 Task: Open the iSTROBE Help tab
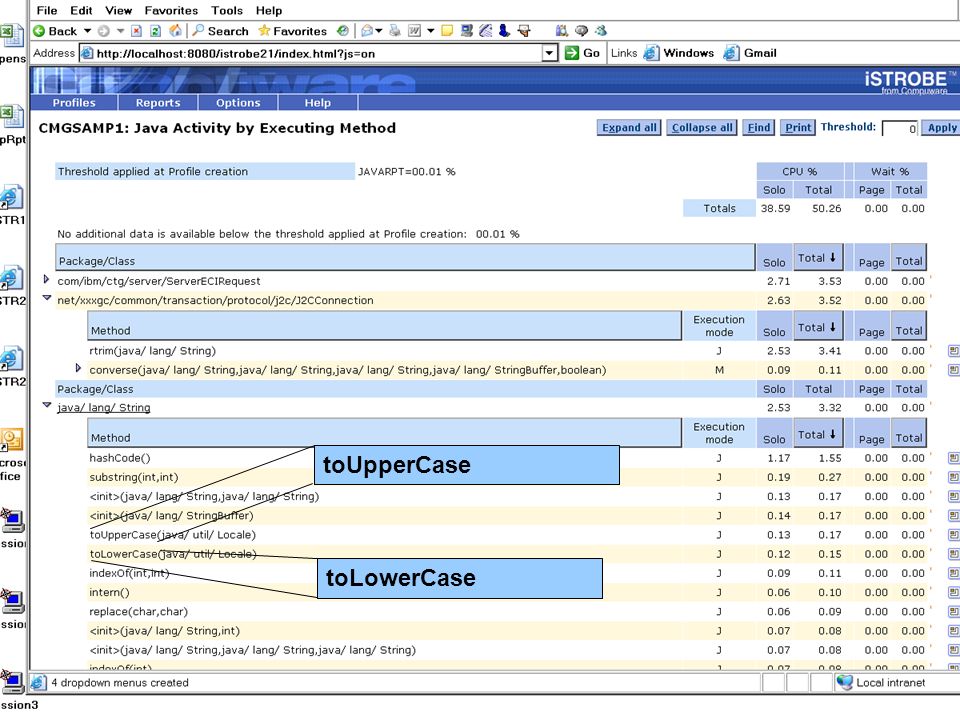pos(317,103)
